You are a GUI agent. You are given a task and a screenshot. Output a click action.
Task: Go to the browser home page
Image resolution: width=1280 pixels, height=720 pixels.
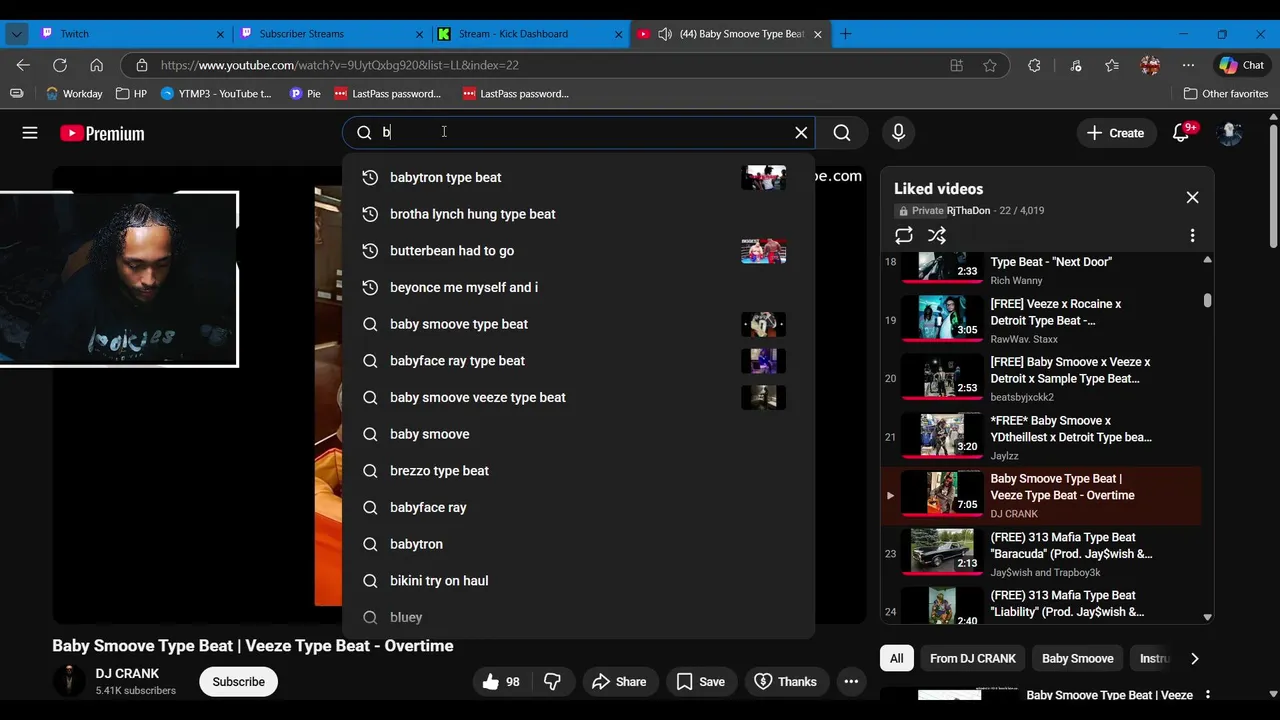point(96,65)
